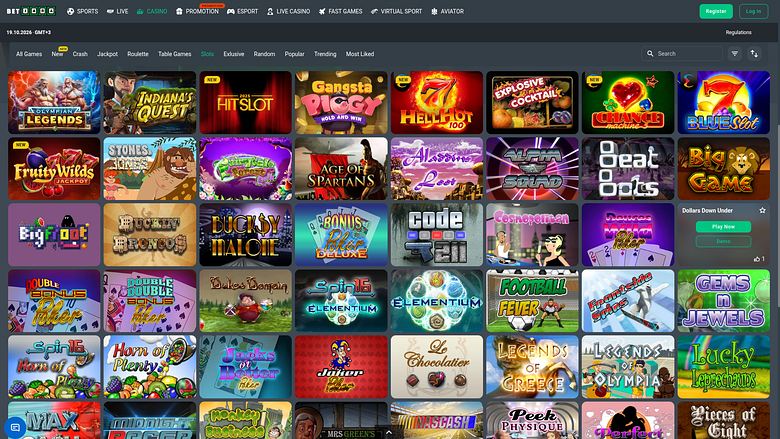Open the live chat bubble icon

click(x=15, y=427)
